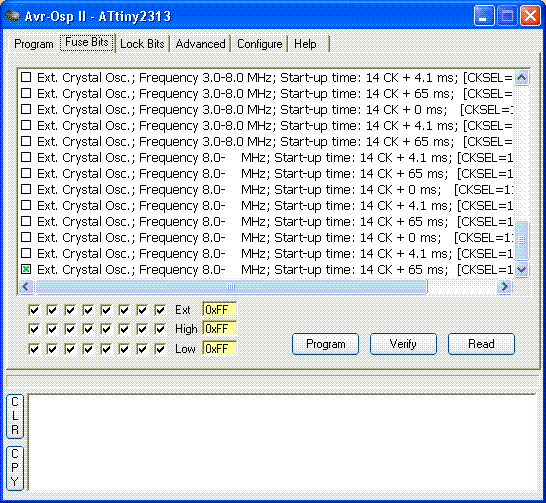The width and height of the screenshot is (546, 503).
Task: Maximize the Avr-Osp II window
Action: coord(507,16)
